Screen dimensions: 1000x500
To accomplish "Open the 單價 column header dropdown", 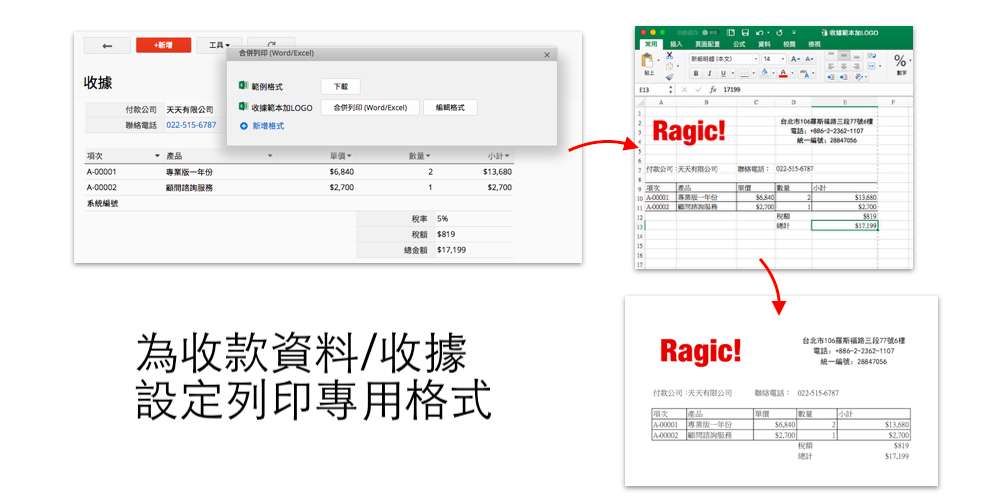I will click(349, 156).
